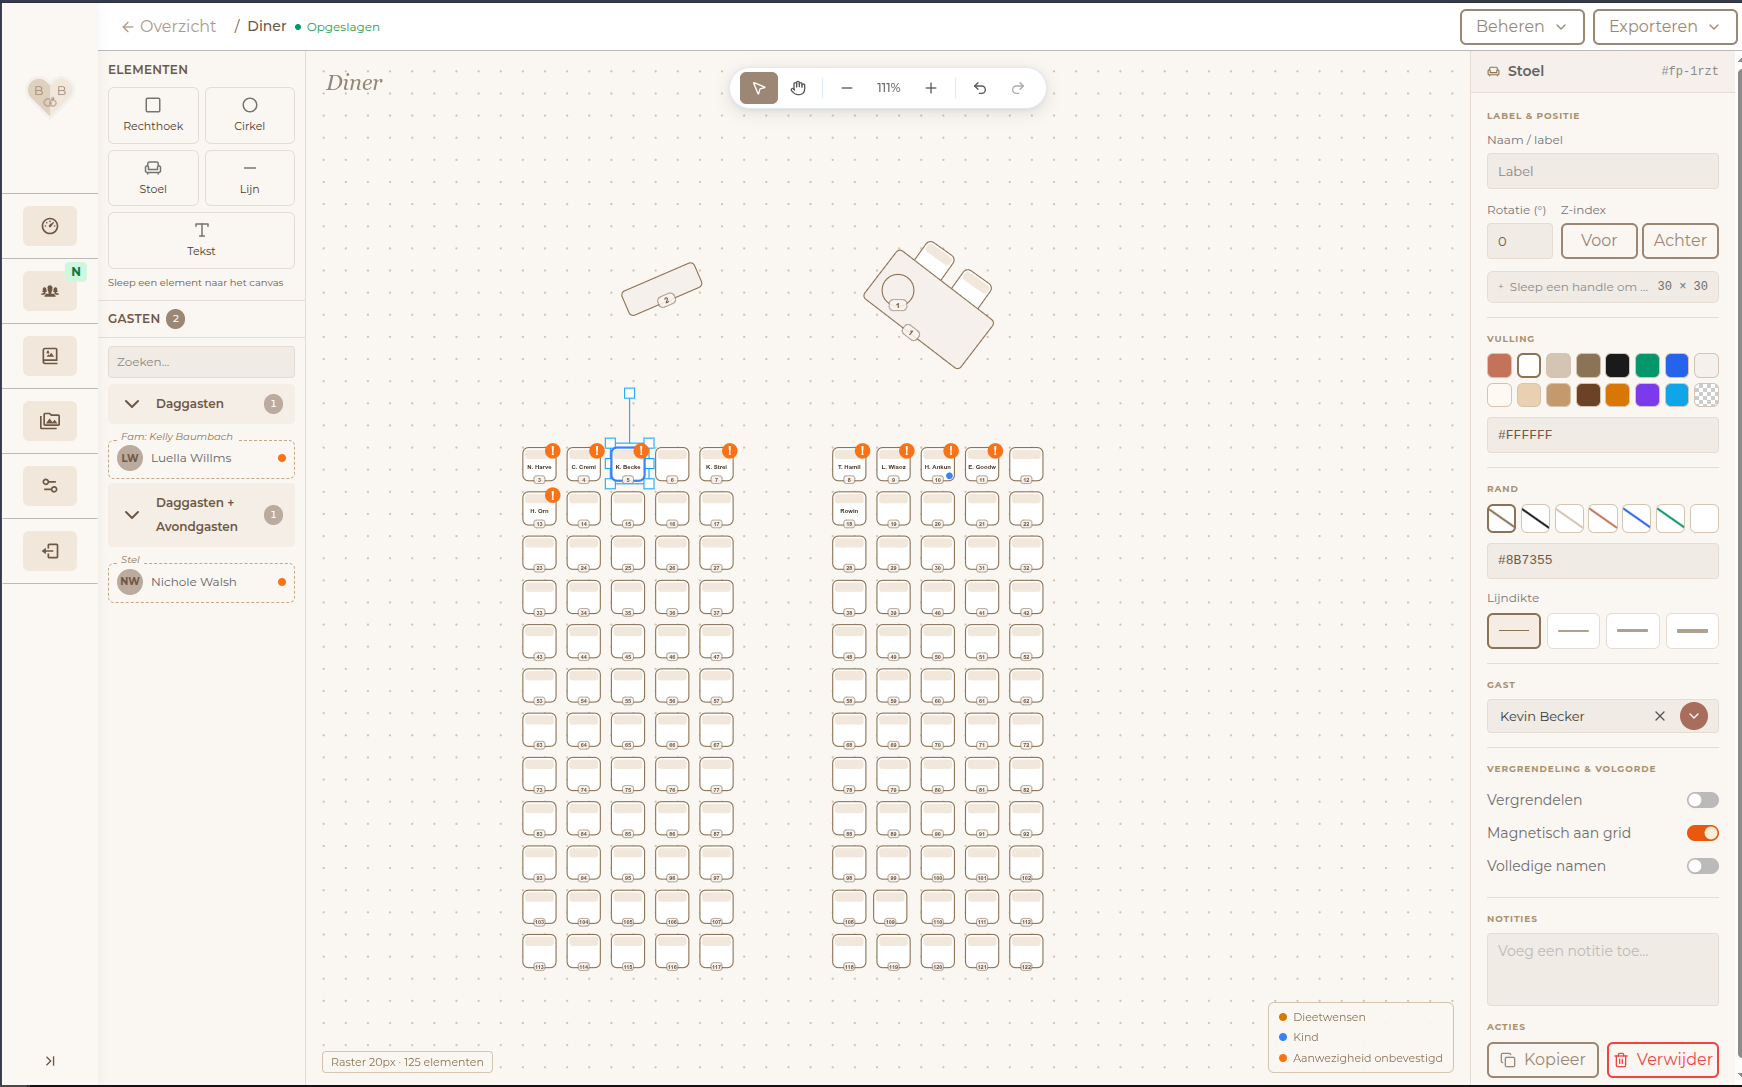This screenshot has width=1742, height=1087.
Task: Click the heart logo with initials
Action: tap(50, 95)
